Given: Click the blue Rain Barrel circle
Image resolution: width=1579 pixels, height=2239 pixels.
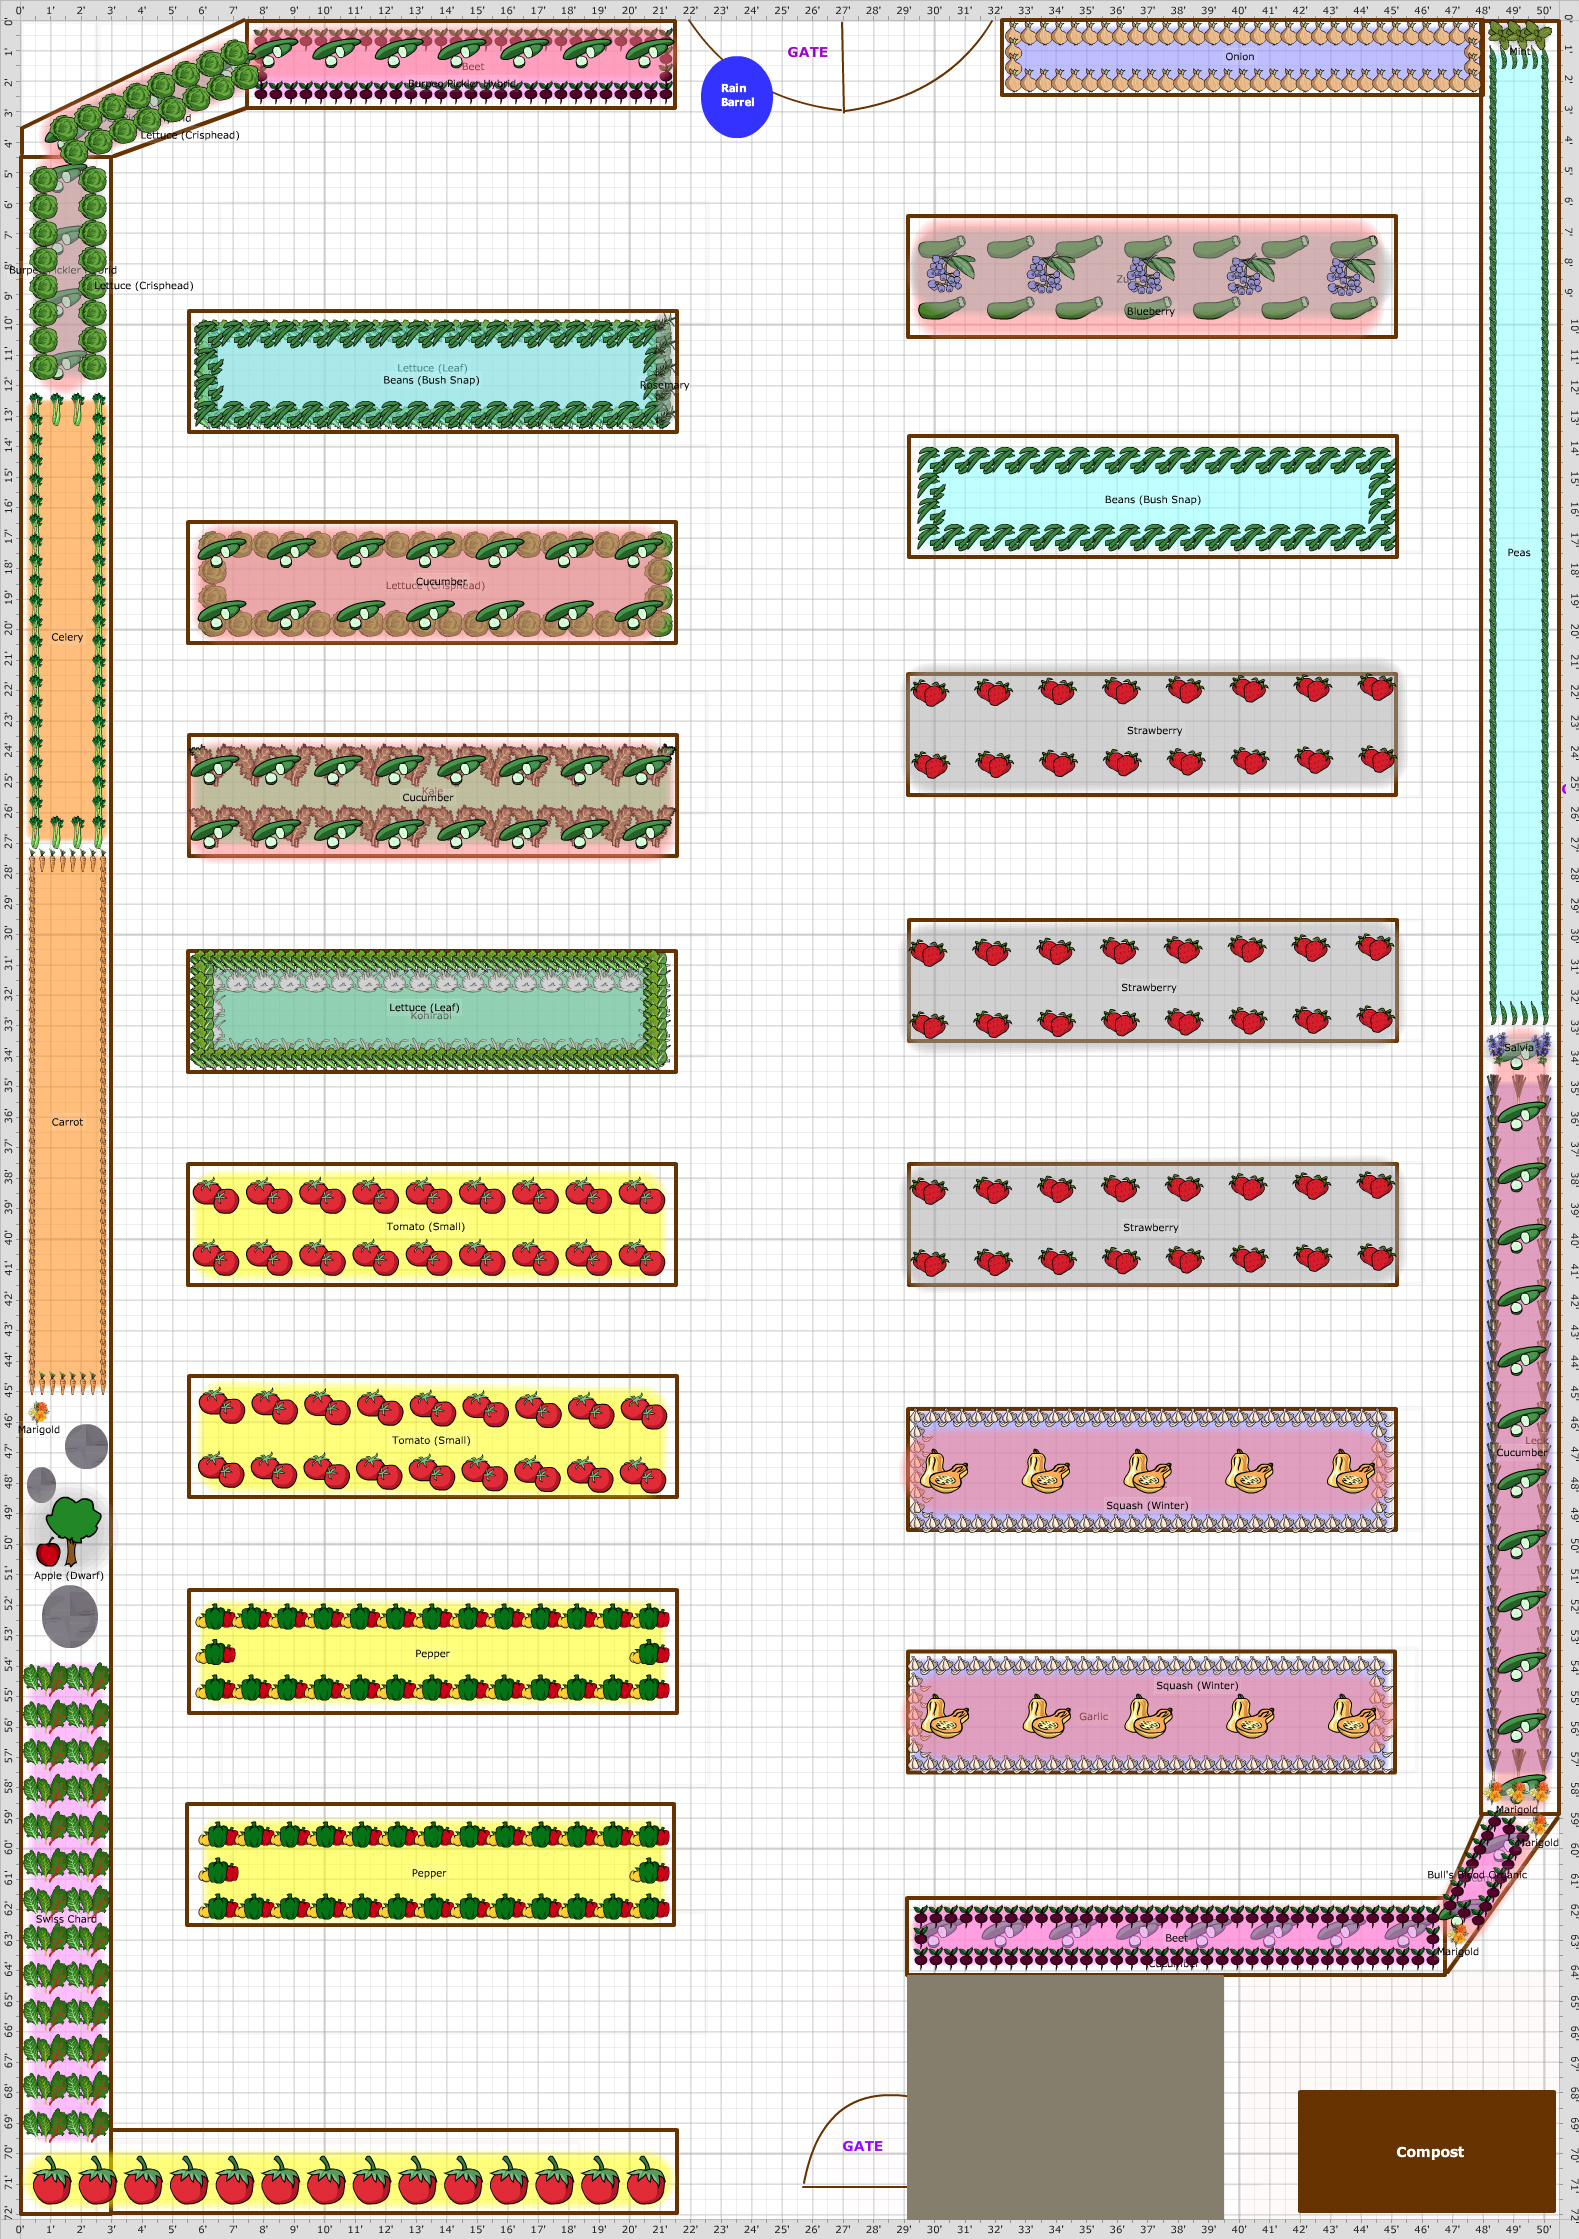Looking at the screenshot, I should pos(737,96).
